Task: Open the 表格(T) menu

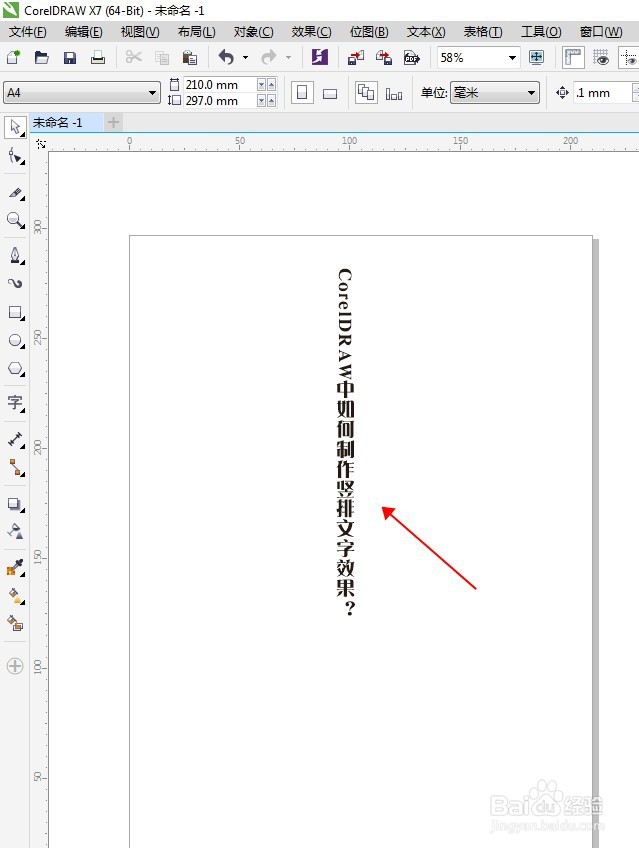Action: pos(483,32)
